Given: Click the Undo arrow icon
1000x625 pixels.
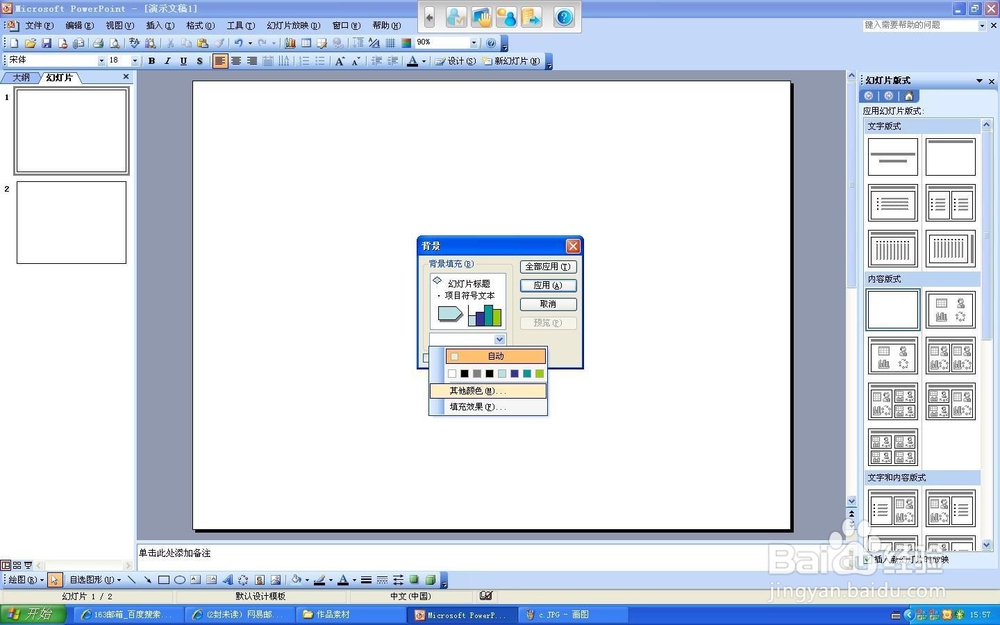Looking at the screenshot, I should (239, 43).
